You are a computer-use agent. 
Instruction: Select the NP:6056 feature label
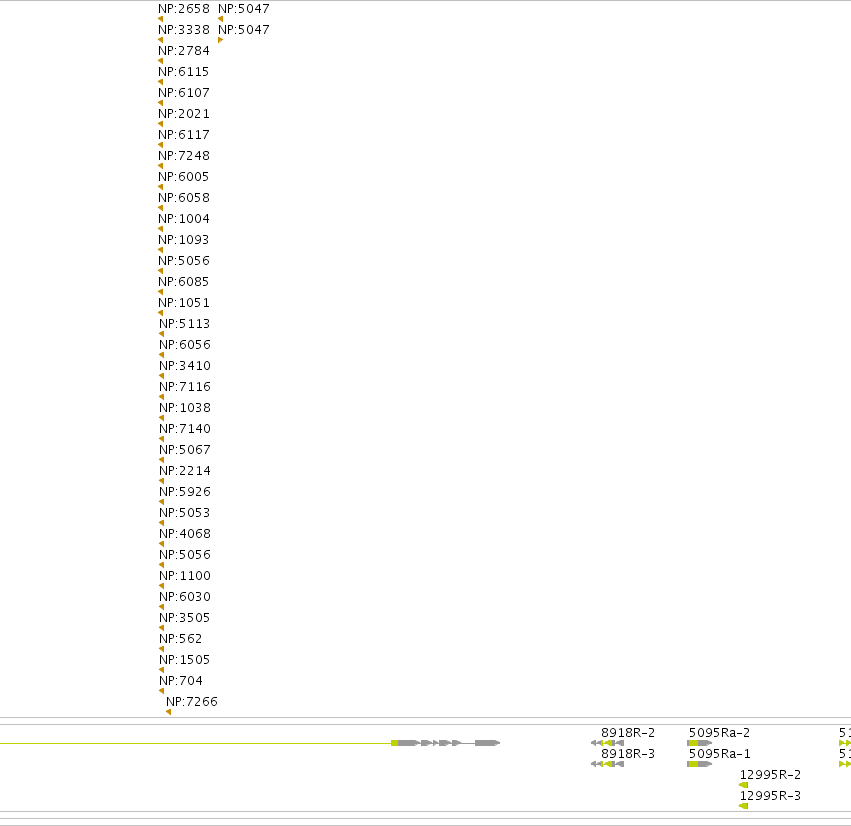click(x=185, y=345)
